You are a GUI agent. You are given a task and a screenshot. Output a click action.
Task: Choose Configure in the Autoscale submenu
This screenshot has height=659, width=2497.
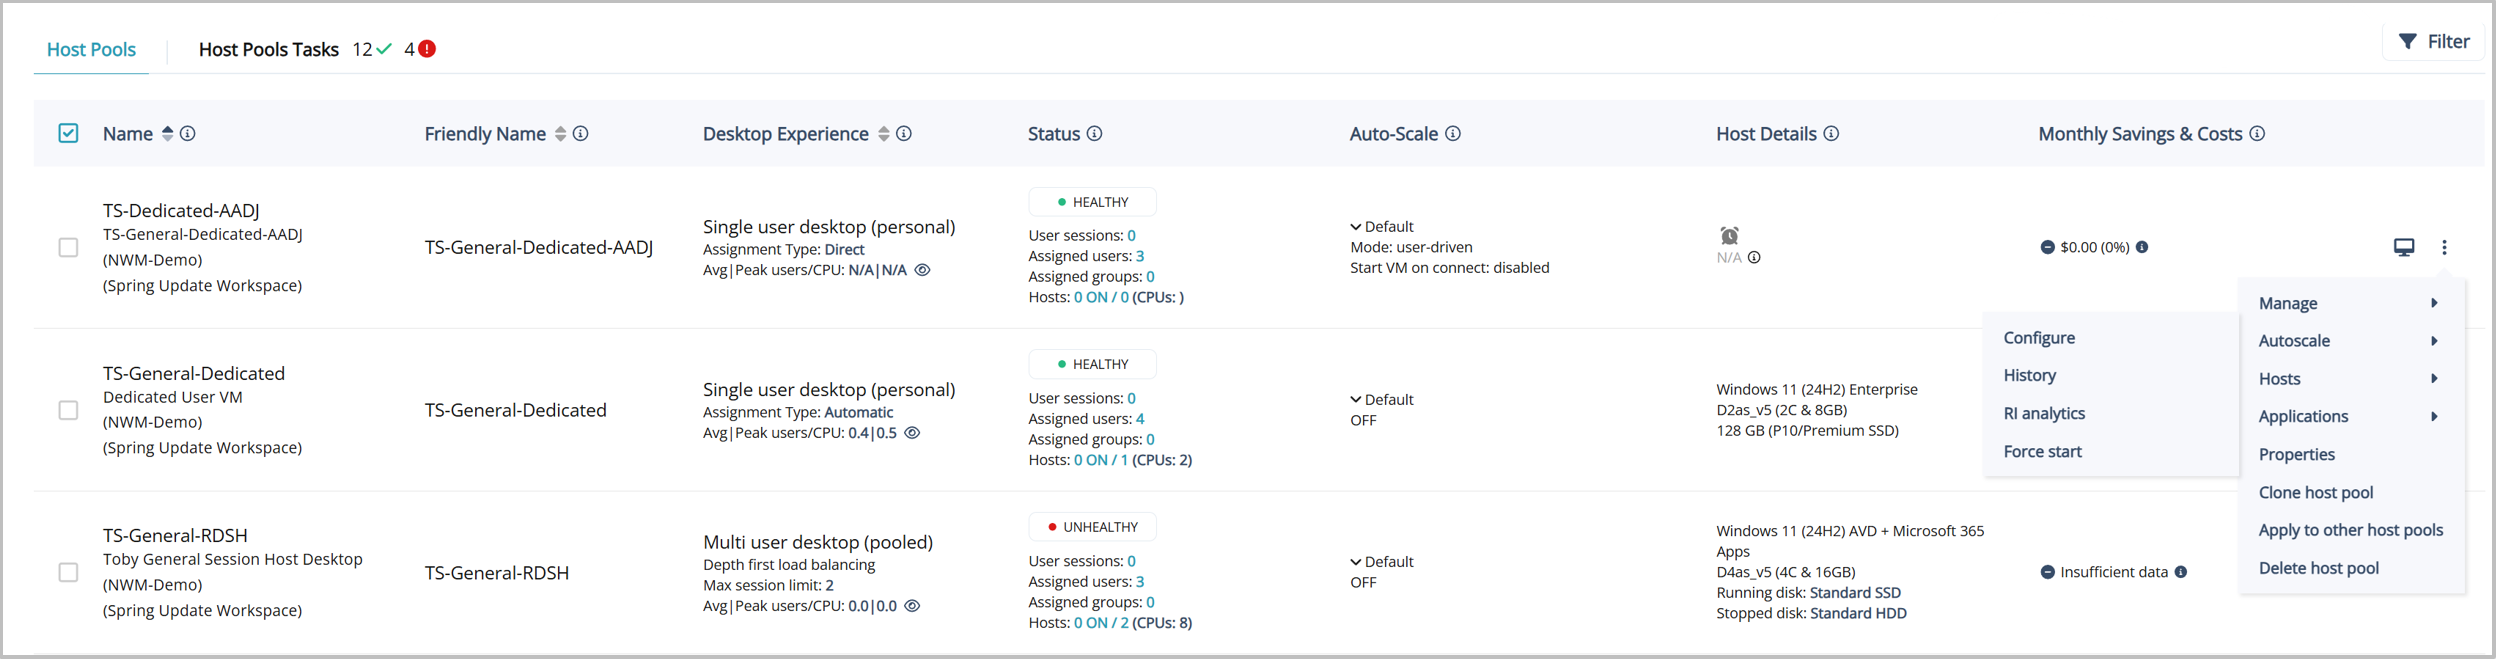[2039, 338]
